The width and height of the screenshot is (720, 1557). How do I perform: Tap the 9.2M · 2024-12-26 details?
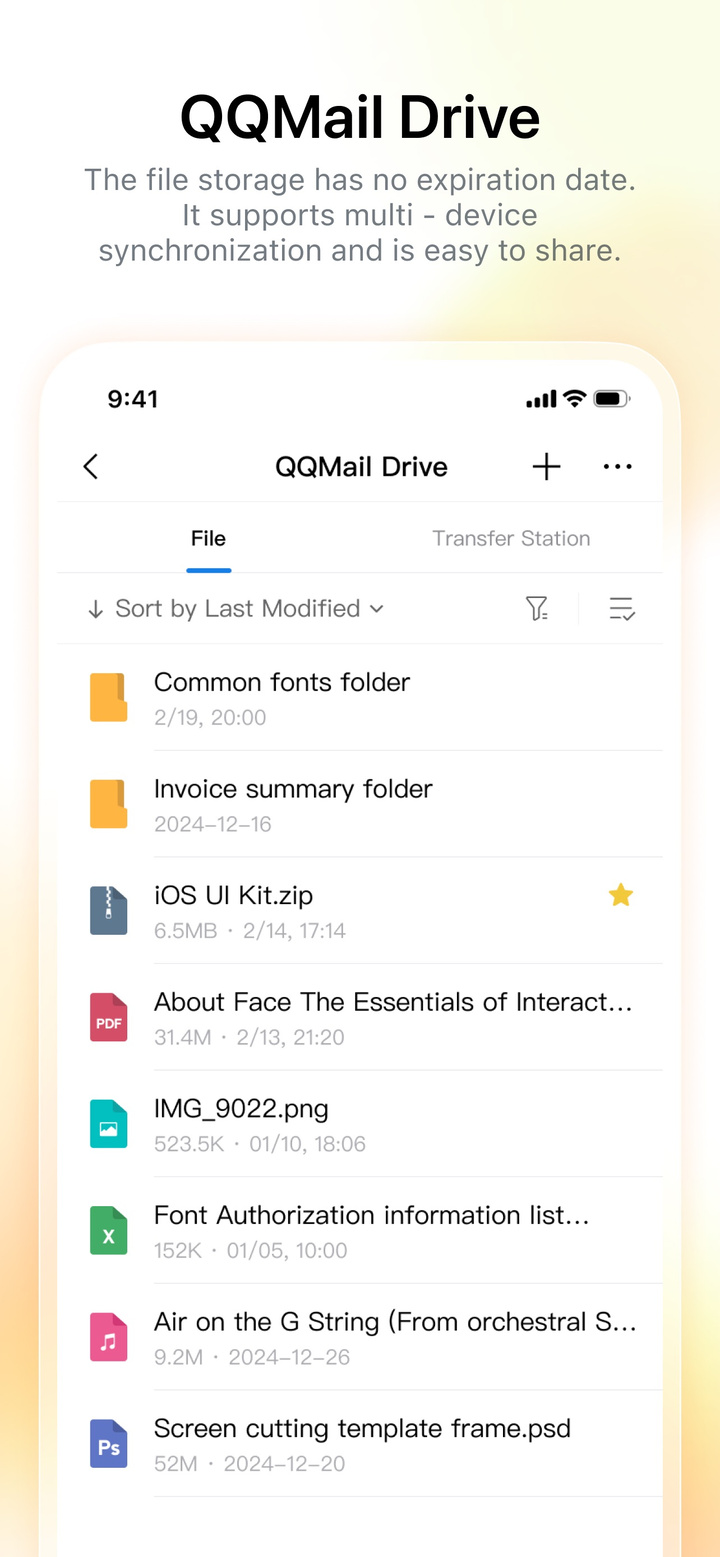[252, 1357]
